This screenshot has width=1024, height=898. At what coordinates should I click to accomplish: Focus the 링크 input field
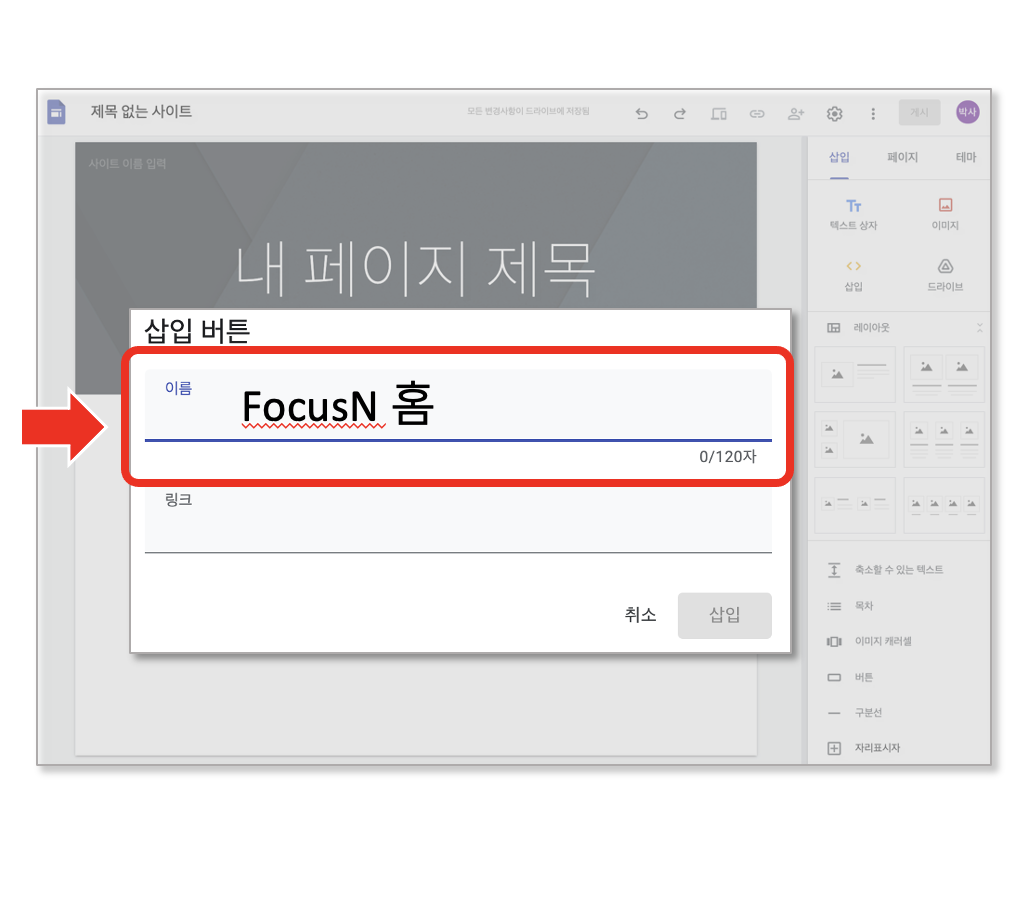click(458, 519)
